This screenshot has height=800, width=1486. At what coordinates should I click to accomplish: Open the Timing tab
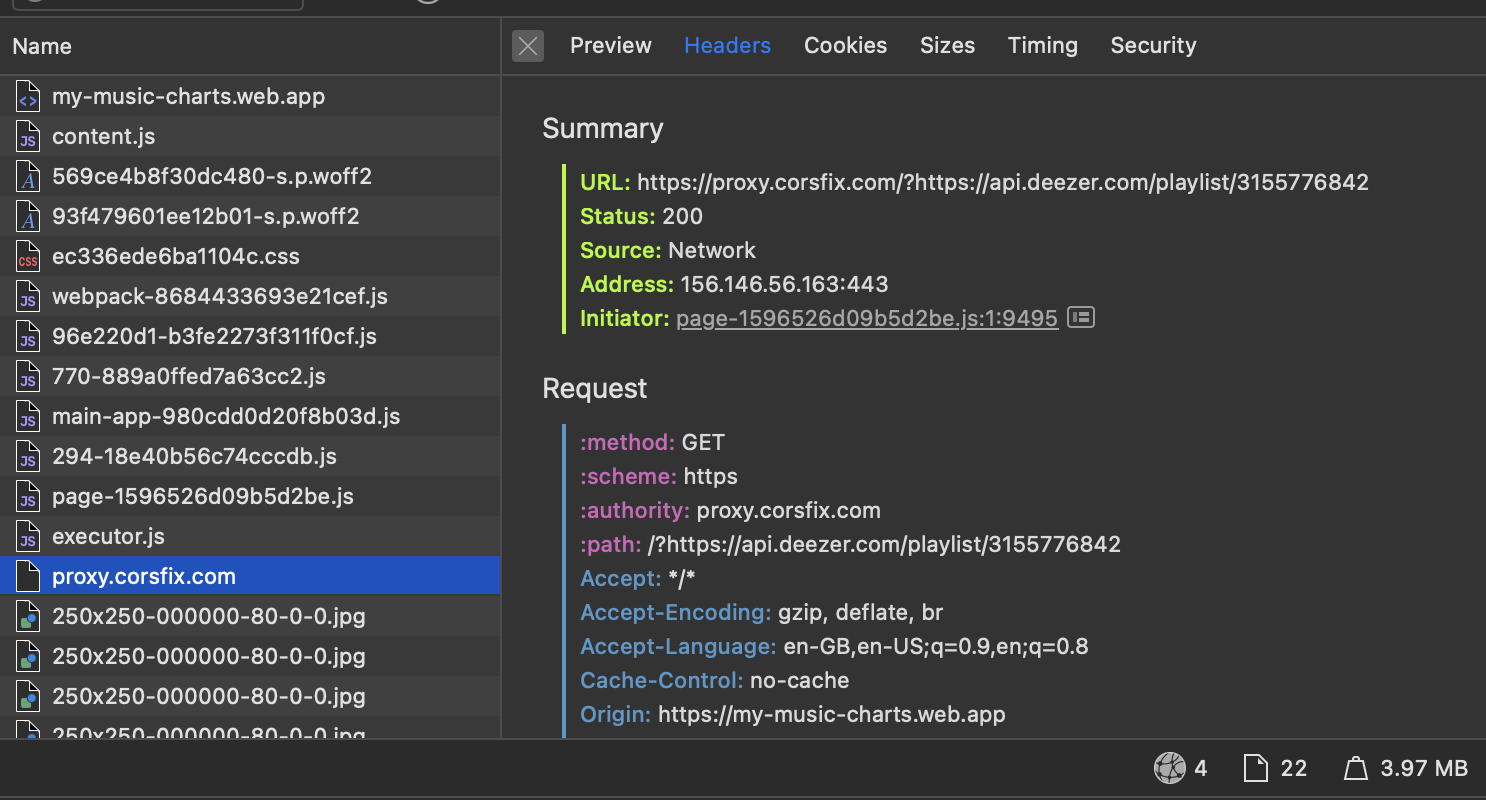coord(1042,46)
